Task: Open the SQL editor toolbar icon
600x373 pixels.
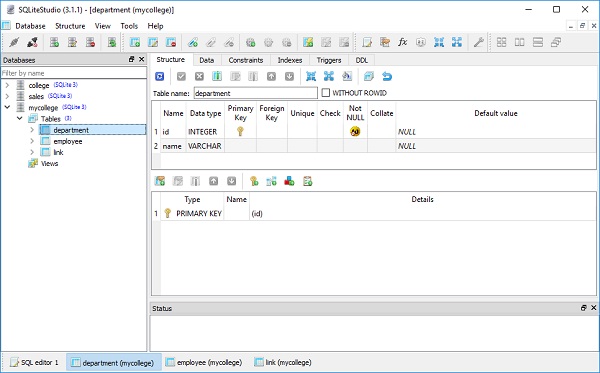Action: tap(367, 42)
